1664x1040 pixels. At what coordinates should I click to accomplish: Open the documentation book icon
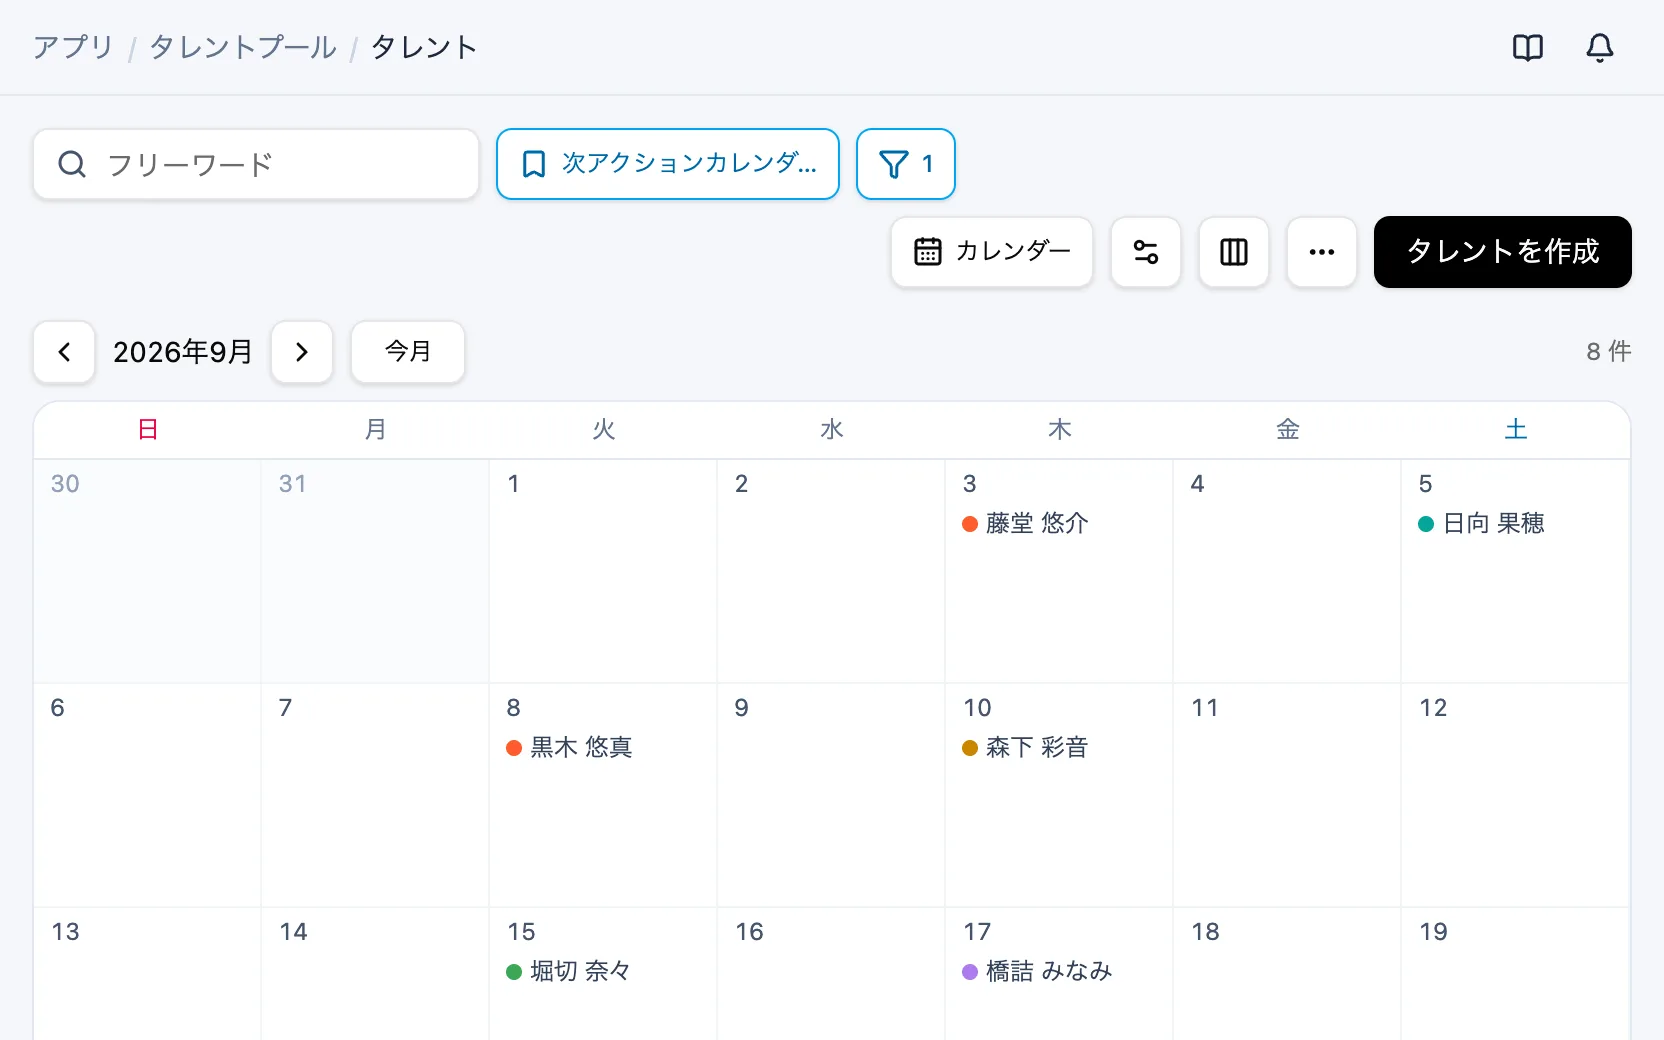point(1527,48)
